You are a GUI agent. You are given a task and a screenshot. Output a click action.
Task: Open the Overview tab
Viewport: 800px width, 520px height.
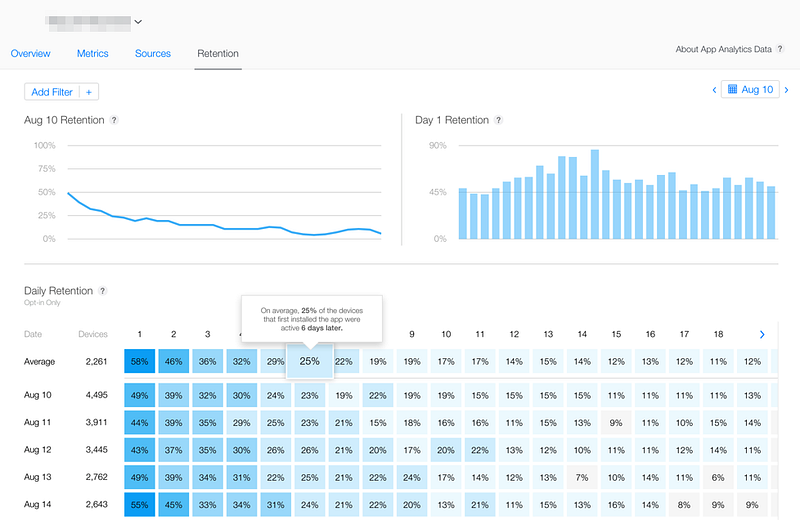click(x=31, y=54)
